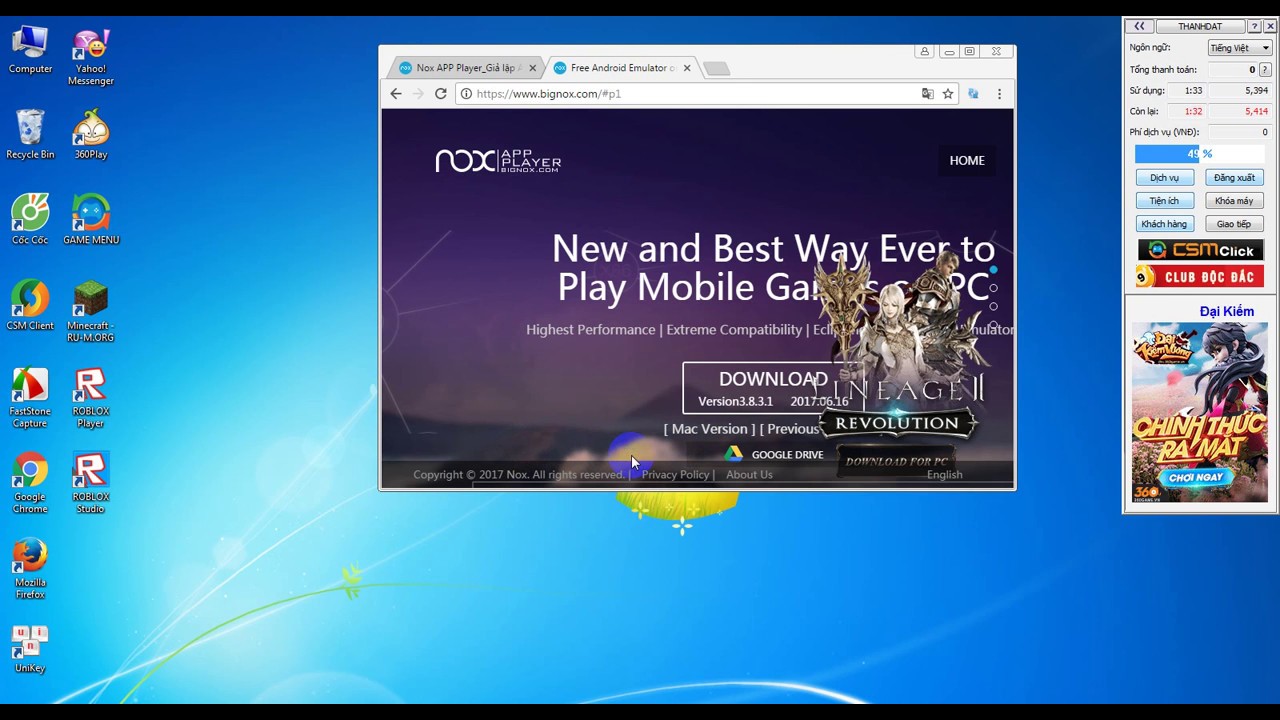1280x720 pixels.
Task: Launch the CSM Client icon
Action: [30, 306]
